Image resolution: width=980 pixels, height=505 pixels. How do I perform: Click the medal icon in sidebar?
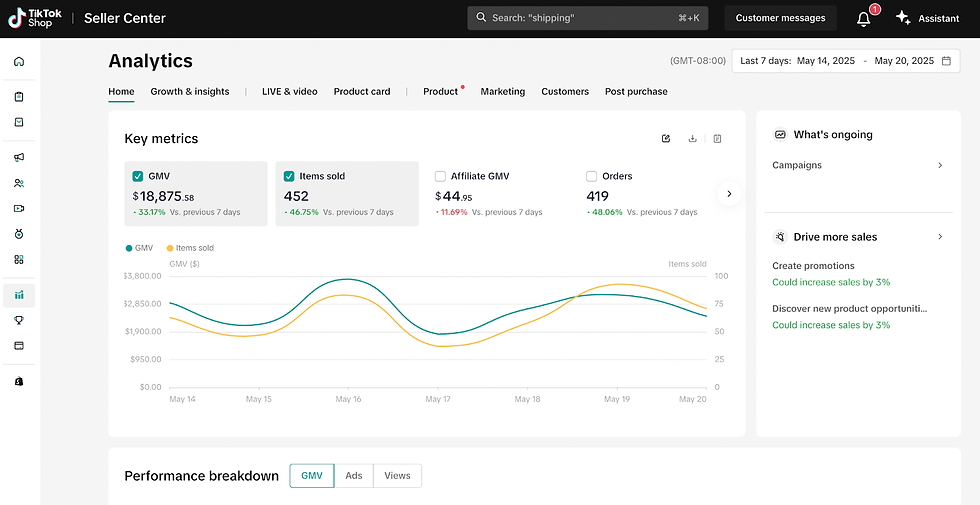pyautogui.click(x=19, y=234)
